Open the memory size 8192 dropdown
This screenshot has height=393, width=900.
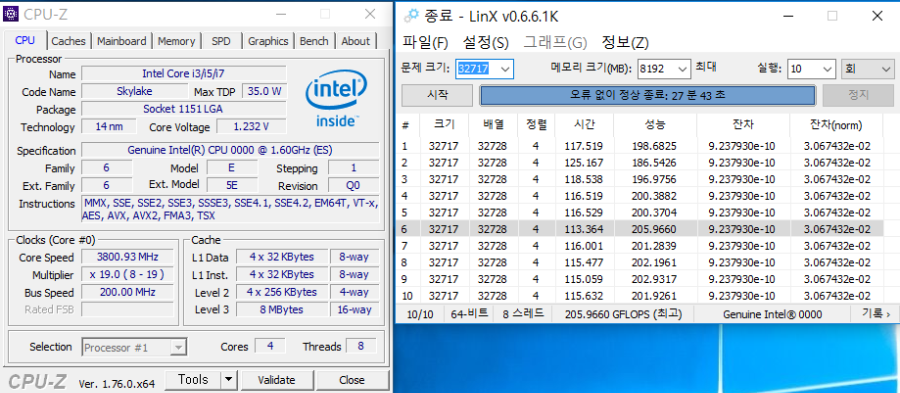(664, 69)
